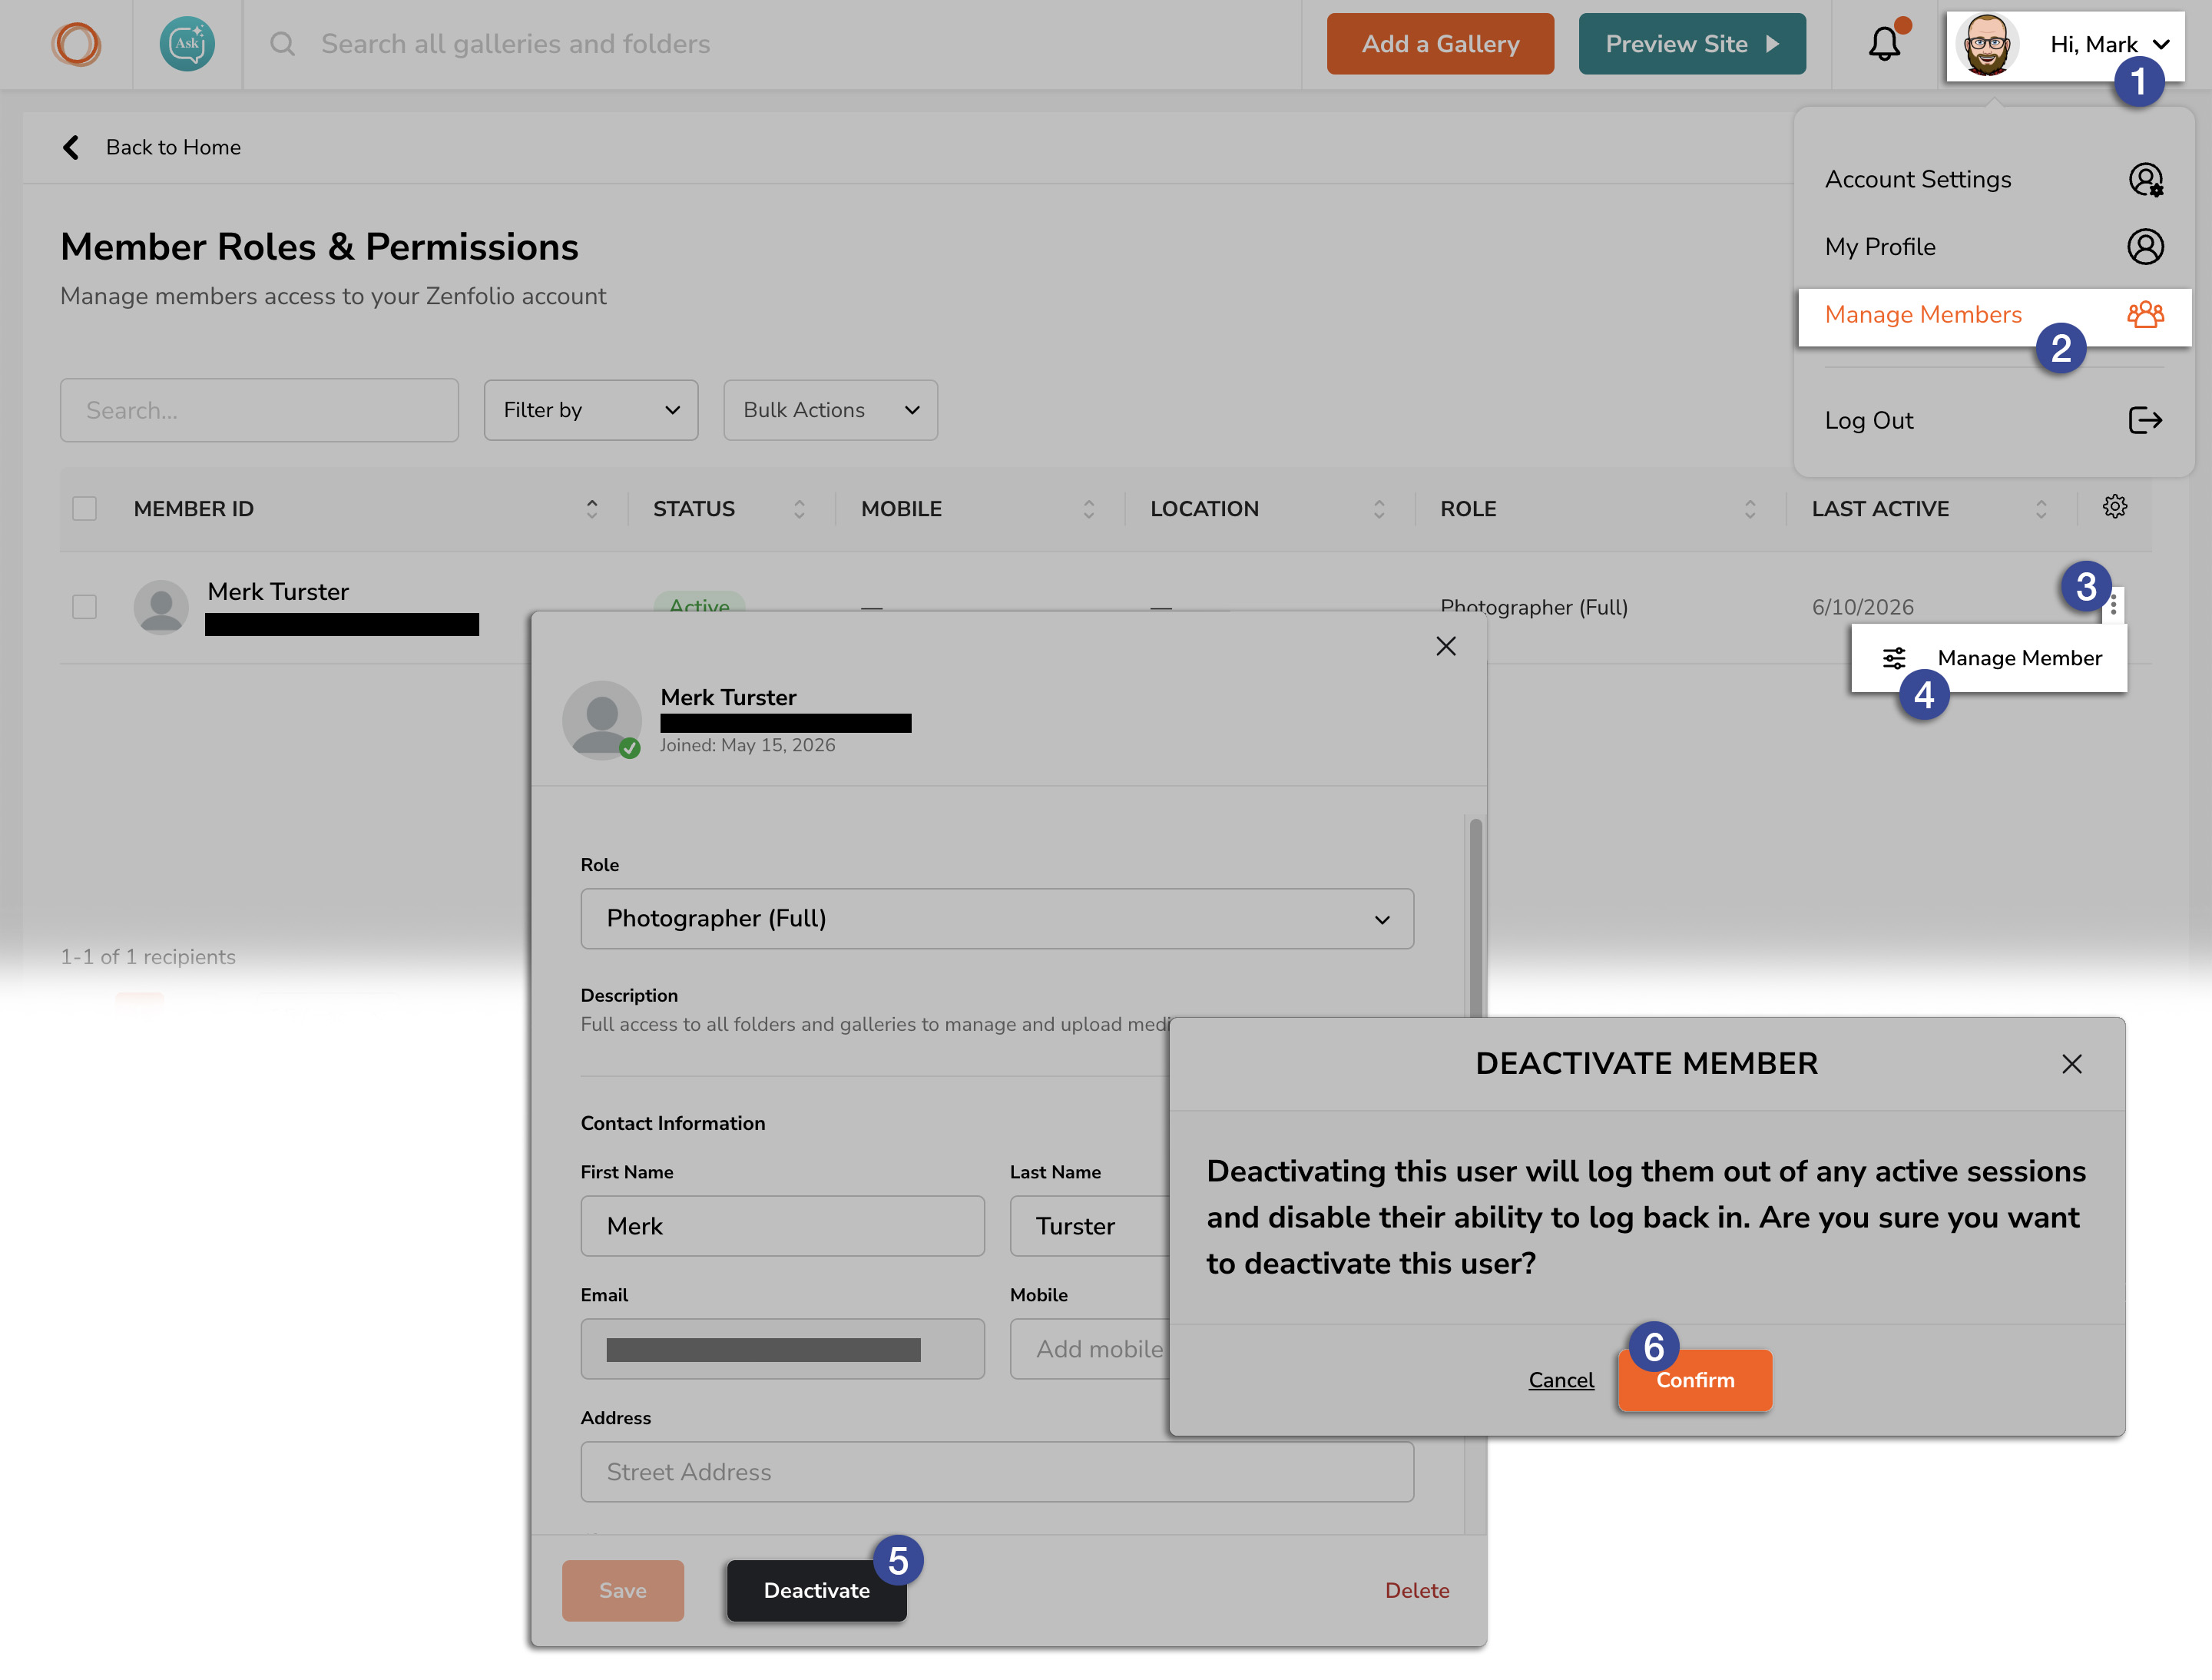Click Merk Turster's avatar in the table row

pos(161,607)
